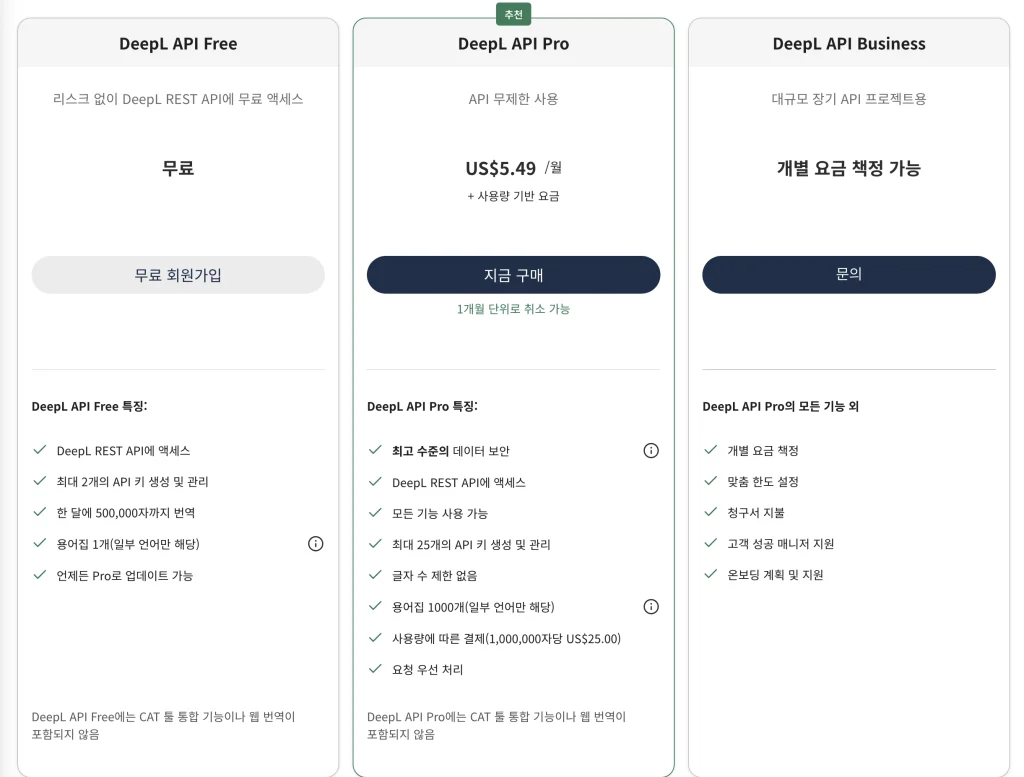Click checkmark beside 한 달에 500,000자까지 번역

pyautogui.click(x=40, y=512)
